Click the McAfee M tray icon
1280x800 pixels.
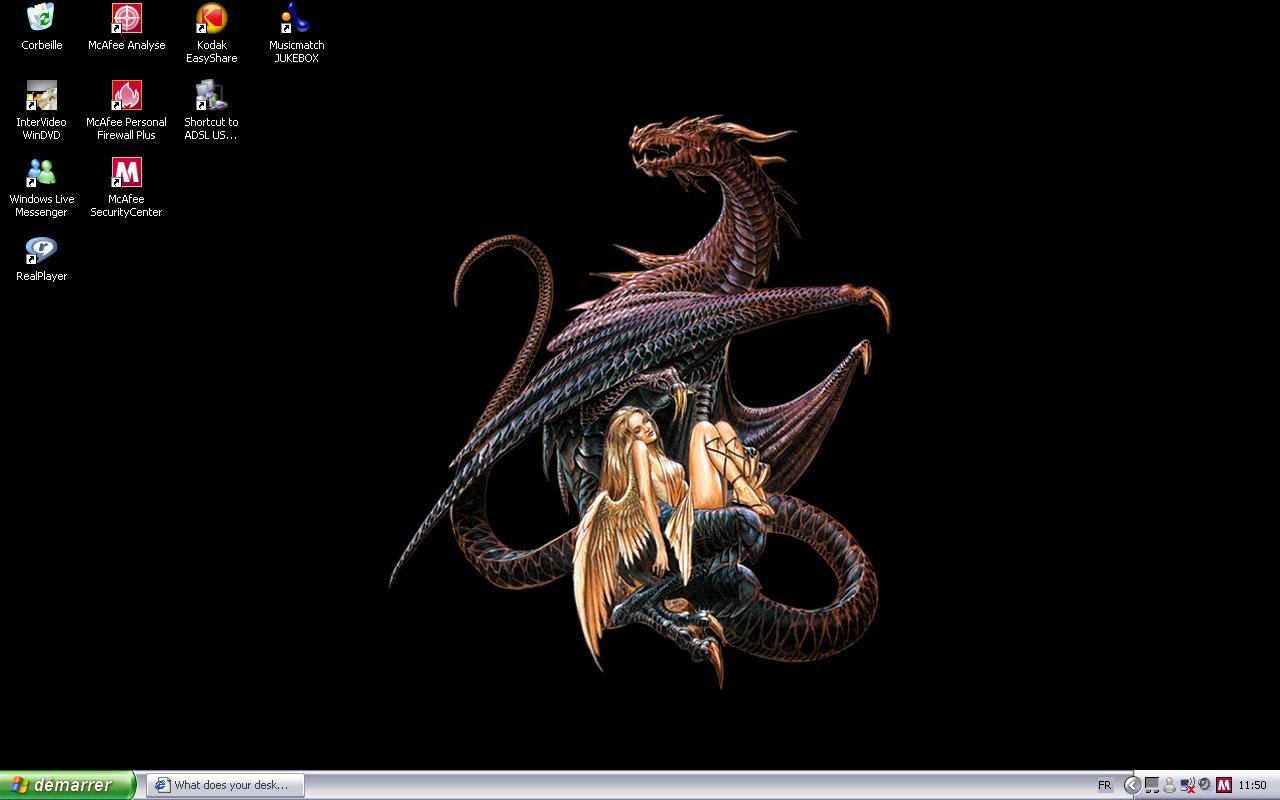pos(1223,785)
